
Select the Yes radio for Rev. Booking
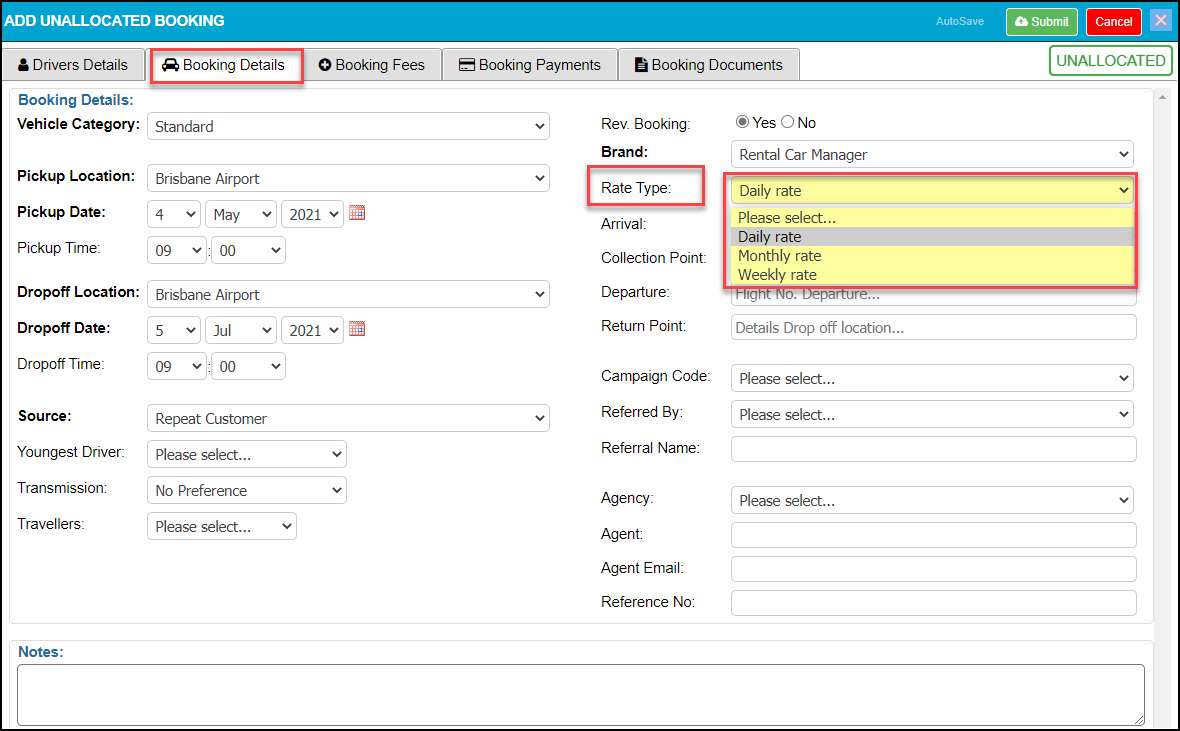click(742, 122)
